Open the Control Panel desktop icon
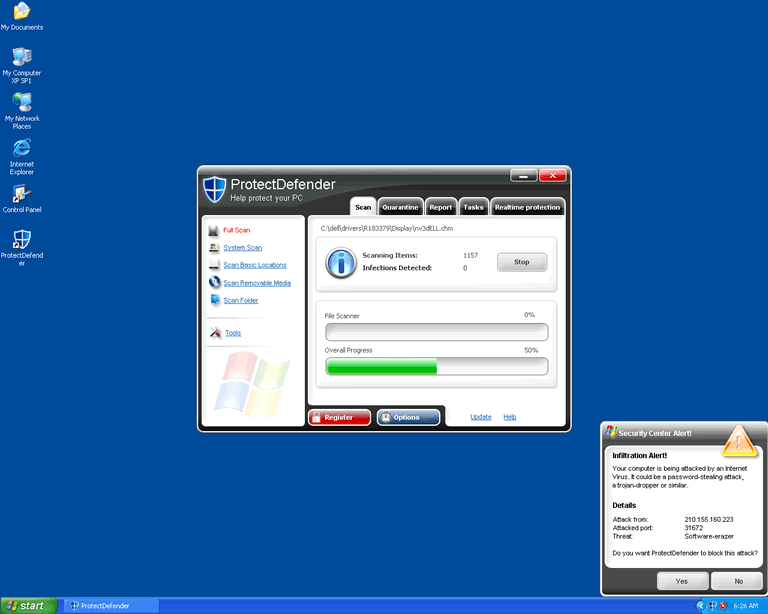768x614 pixels. click(x=21, y=195)
